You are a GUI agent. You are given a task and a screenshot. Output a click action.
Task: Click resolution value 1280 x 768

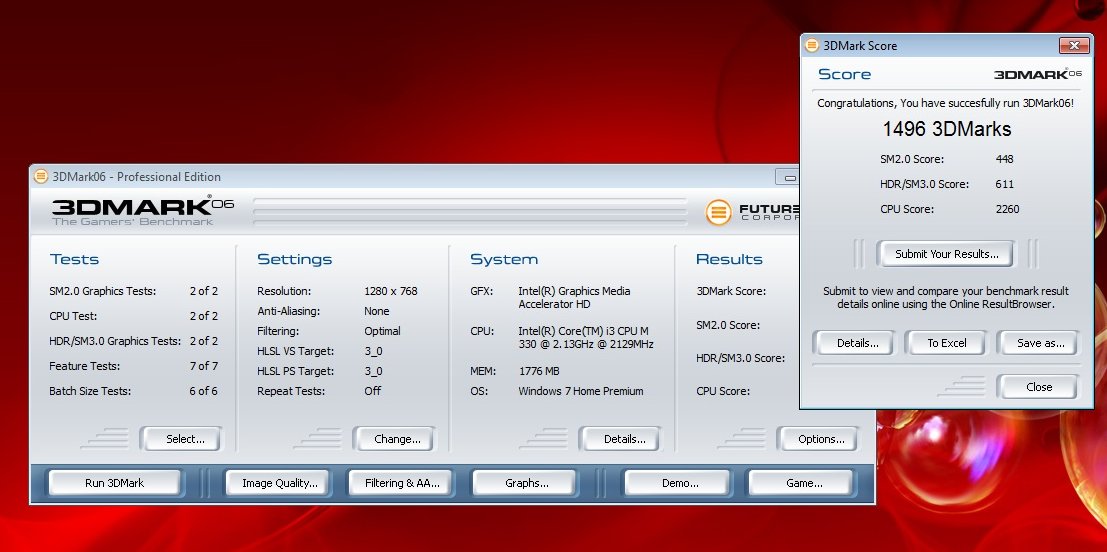390,291
